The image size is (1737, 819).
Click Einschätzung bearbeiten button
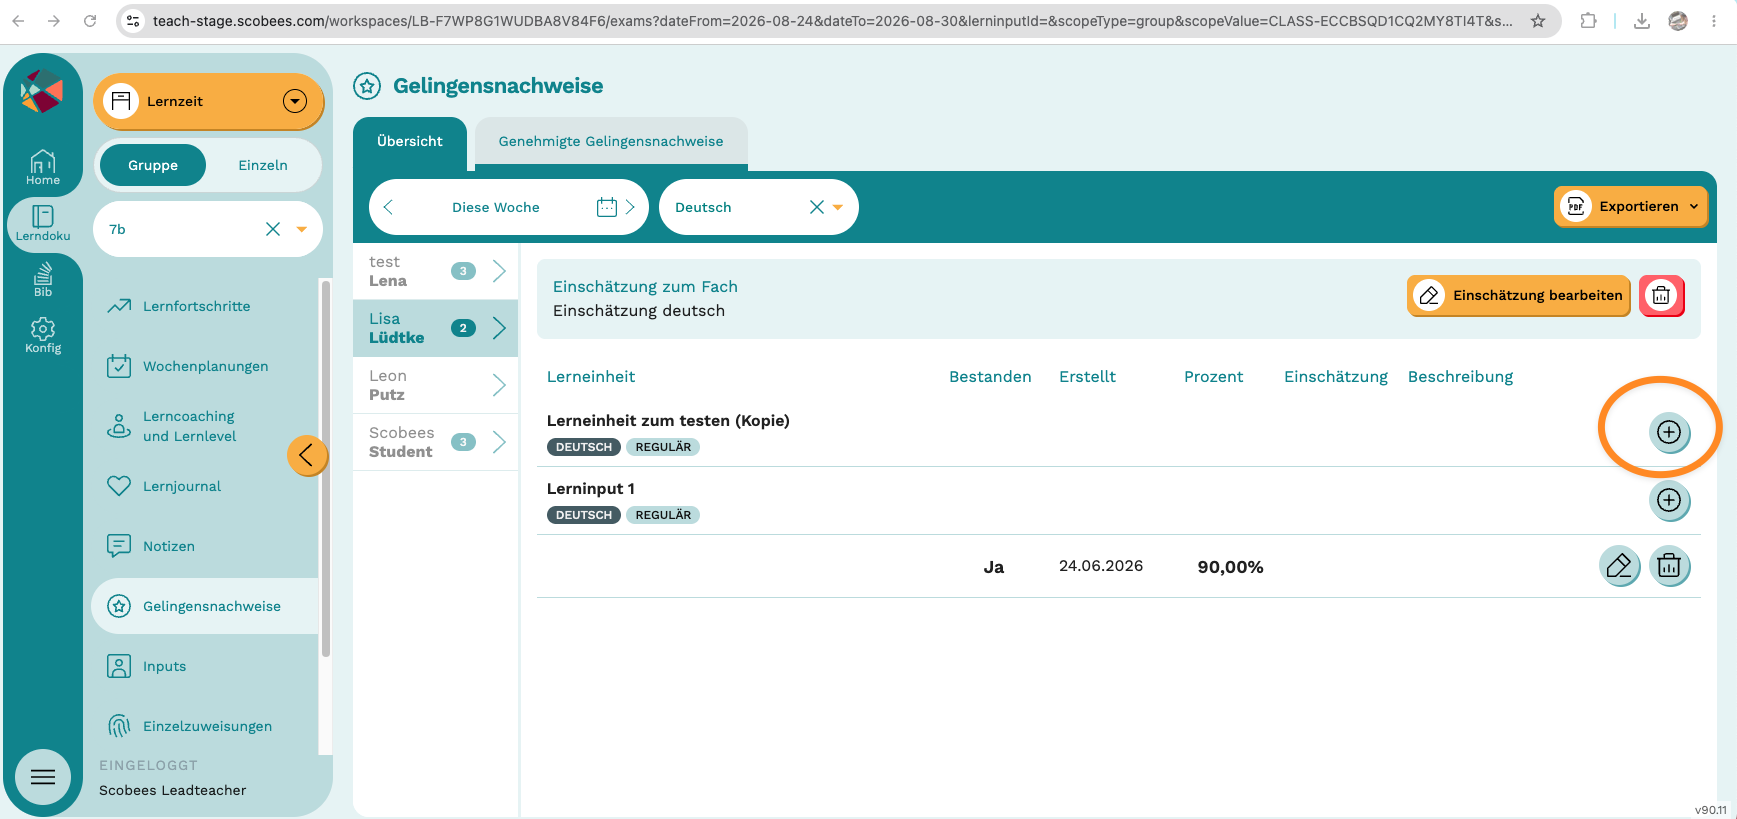(x=1518, y=295)
